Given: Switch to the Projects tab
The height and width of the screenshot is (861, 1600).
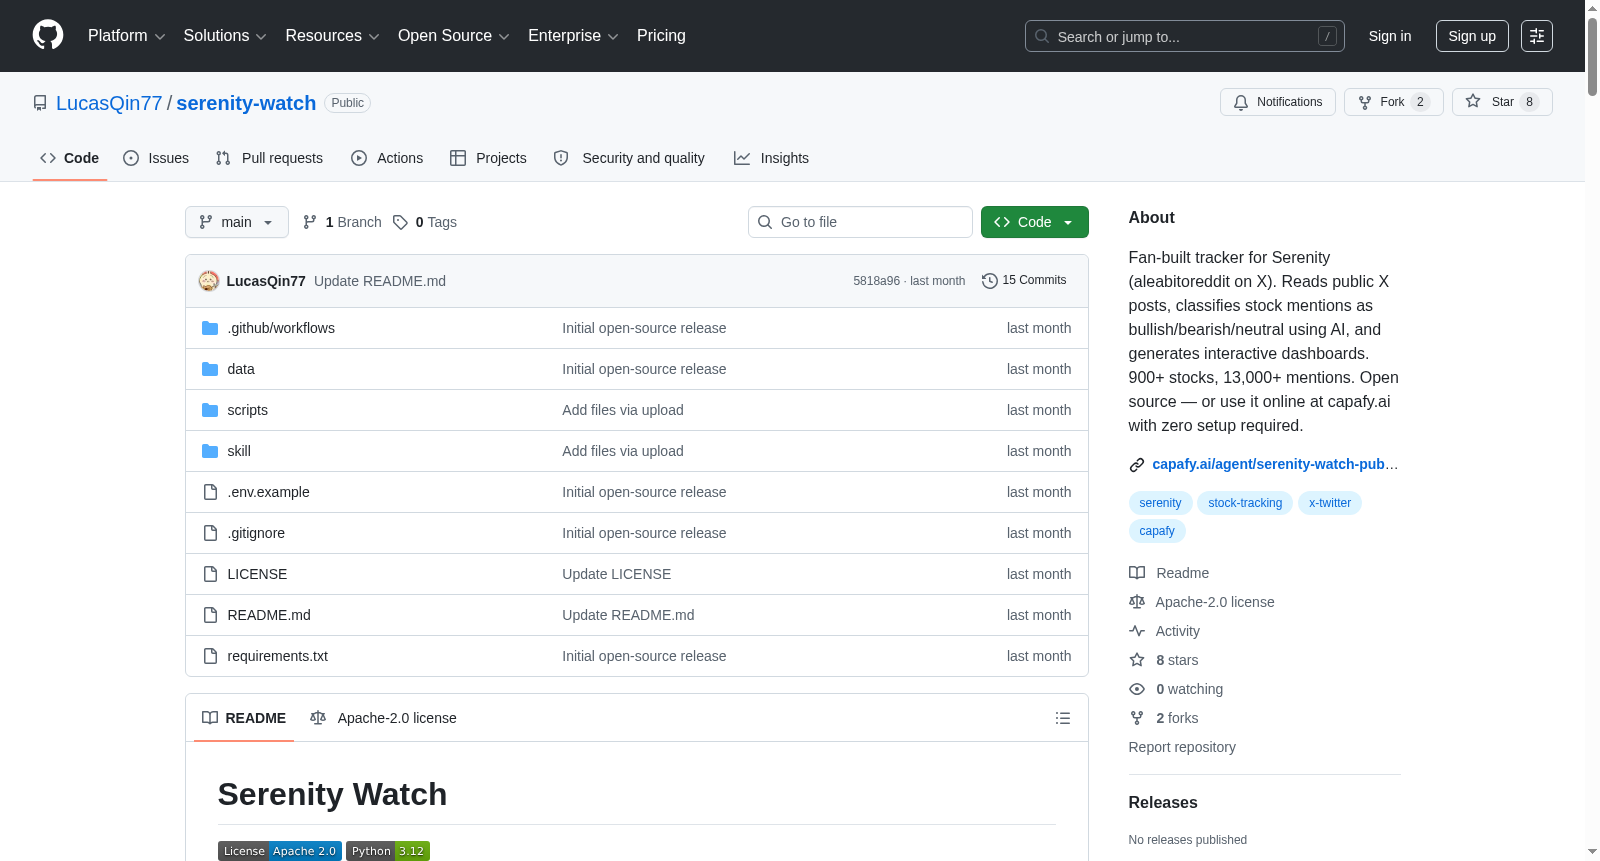Looking at the screenshot, I should point(488,158).
